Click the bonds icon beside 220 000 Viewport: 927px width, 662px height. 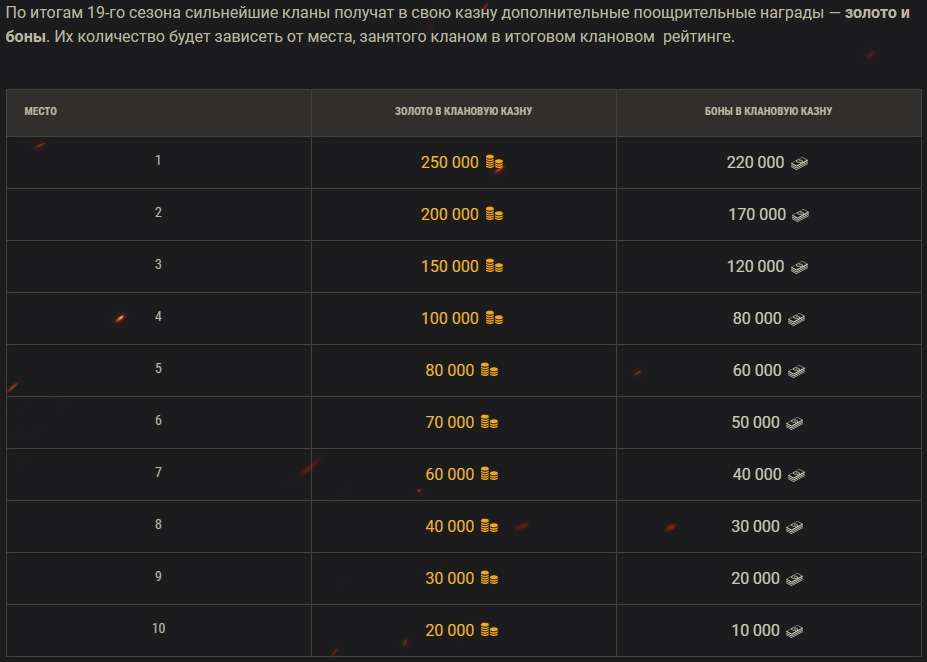799,163
